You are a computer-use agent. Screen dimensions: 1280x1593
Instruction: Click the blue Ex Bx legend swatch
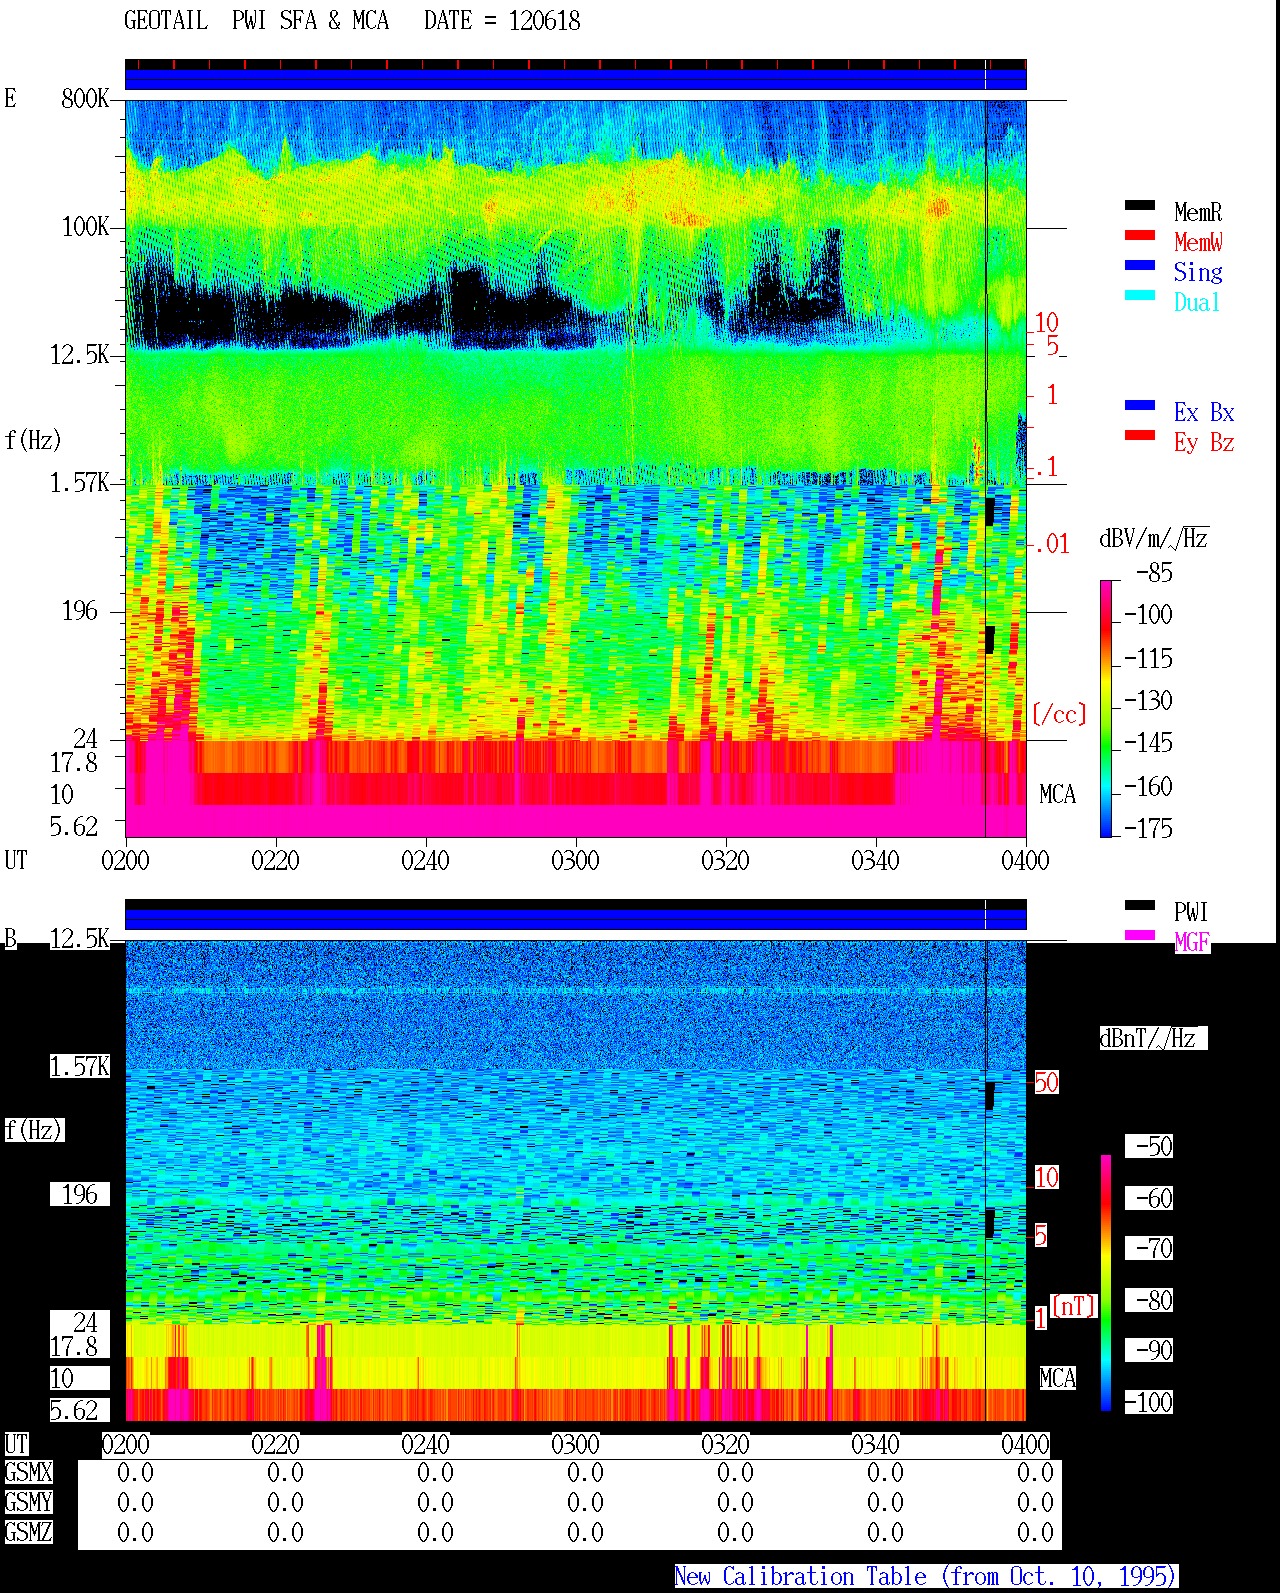(1140, 405)
